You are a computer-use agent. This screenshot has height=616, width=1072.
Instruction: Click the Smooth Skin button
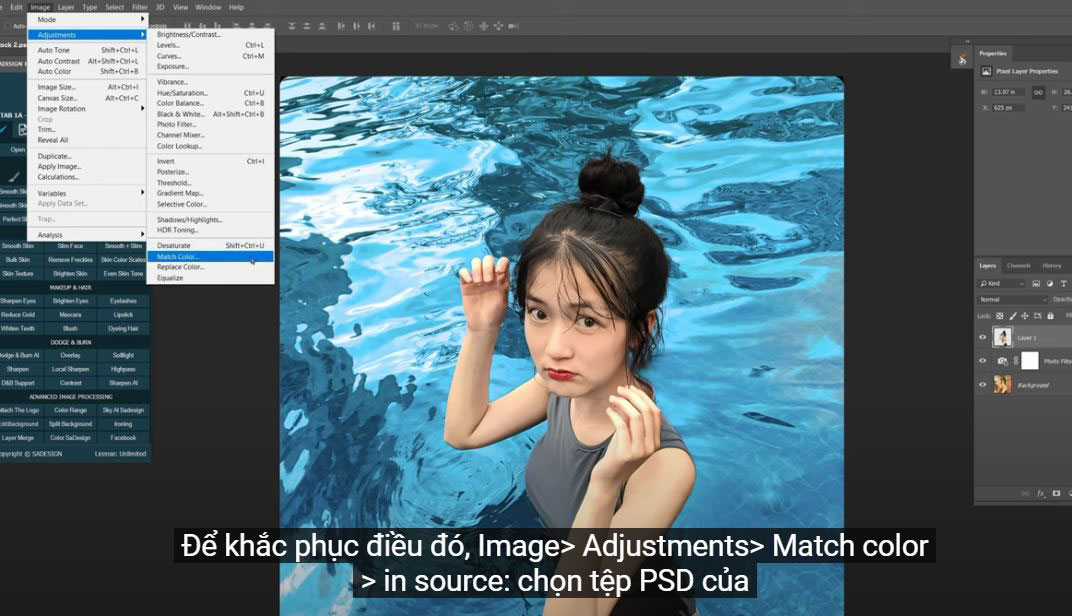pyautogui.click(x=17, y=245)
